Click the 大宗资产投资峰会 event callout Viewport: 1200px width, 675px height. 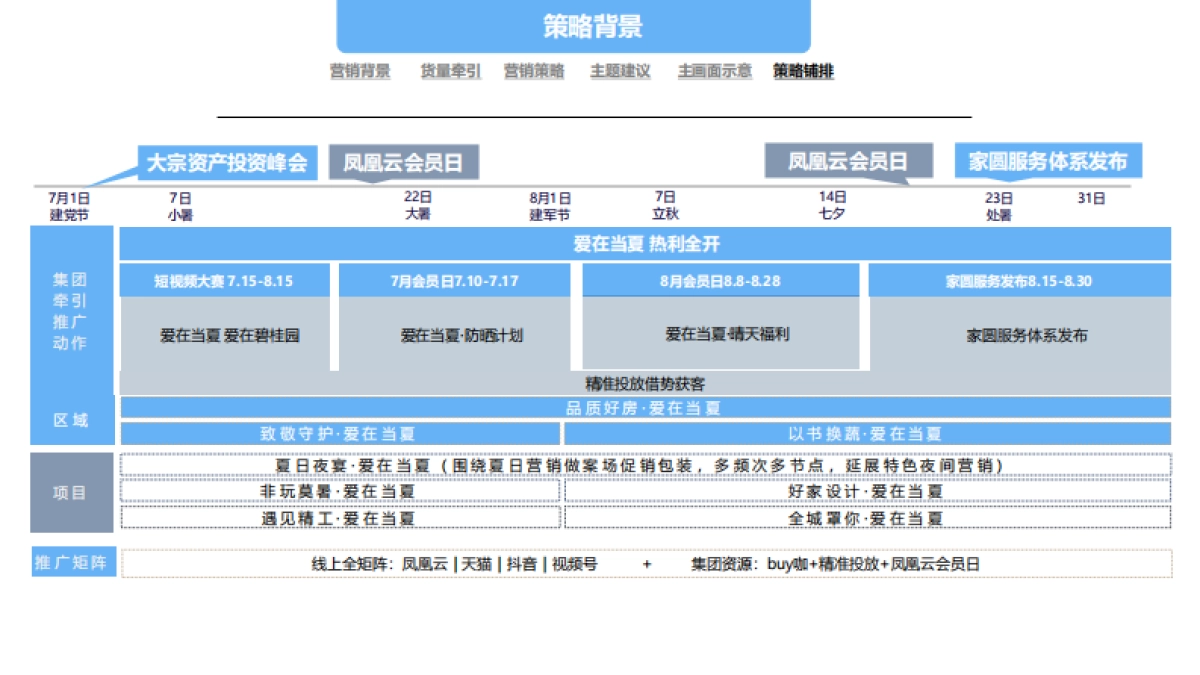[229, 160]
